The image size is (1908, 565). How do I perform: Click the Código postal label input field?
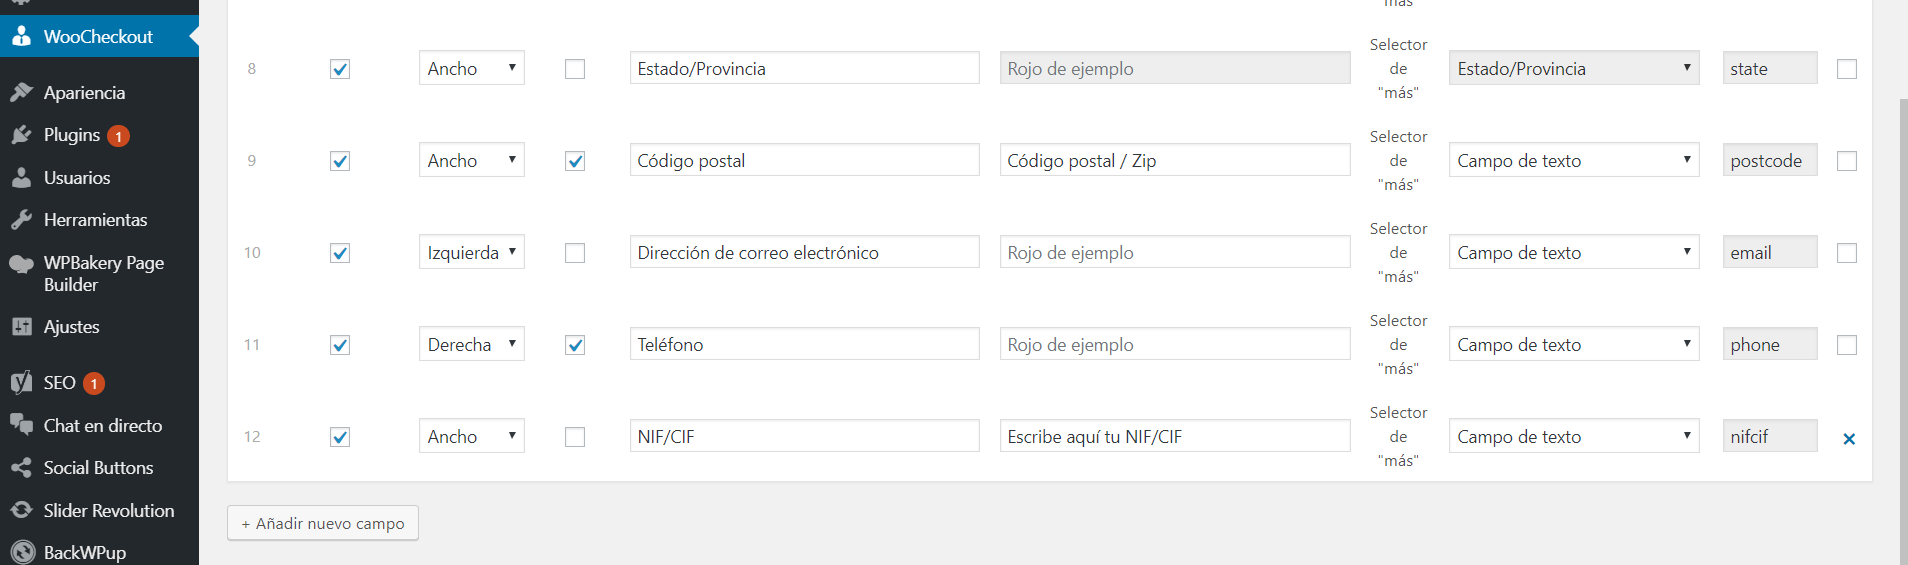pyautogui.click(x=804, y=161)
